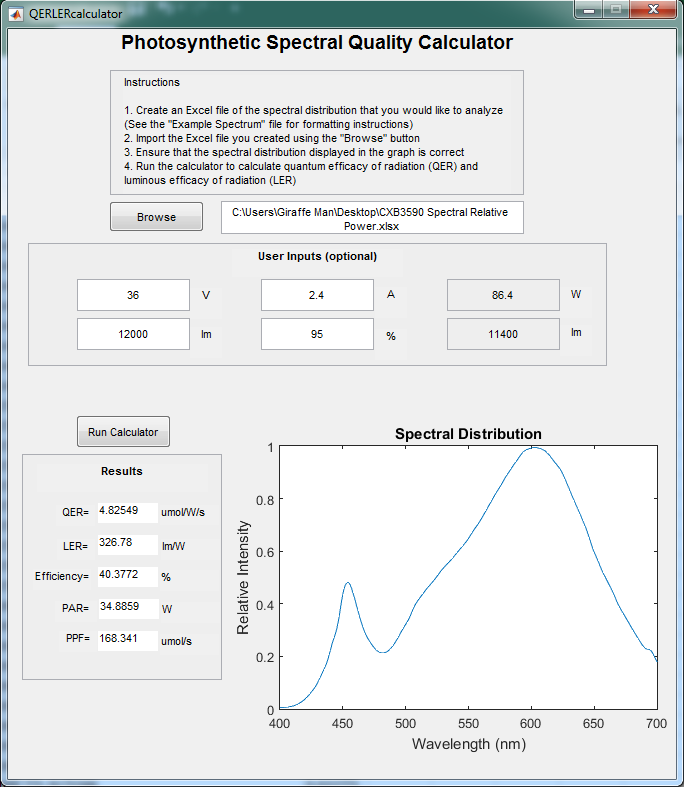
Task: Click the 'LER=' label
Action: pos(75,546)
